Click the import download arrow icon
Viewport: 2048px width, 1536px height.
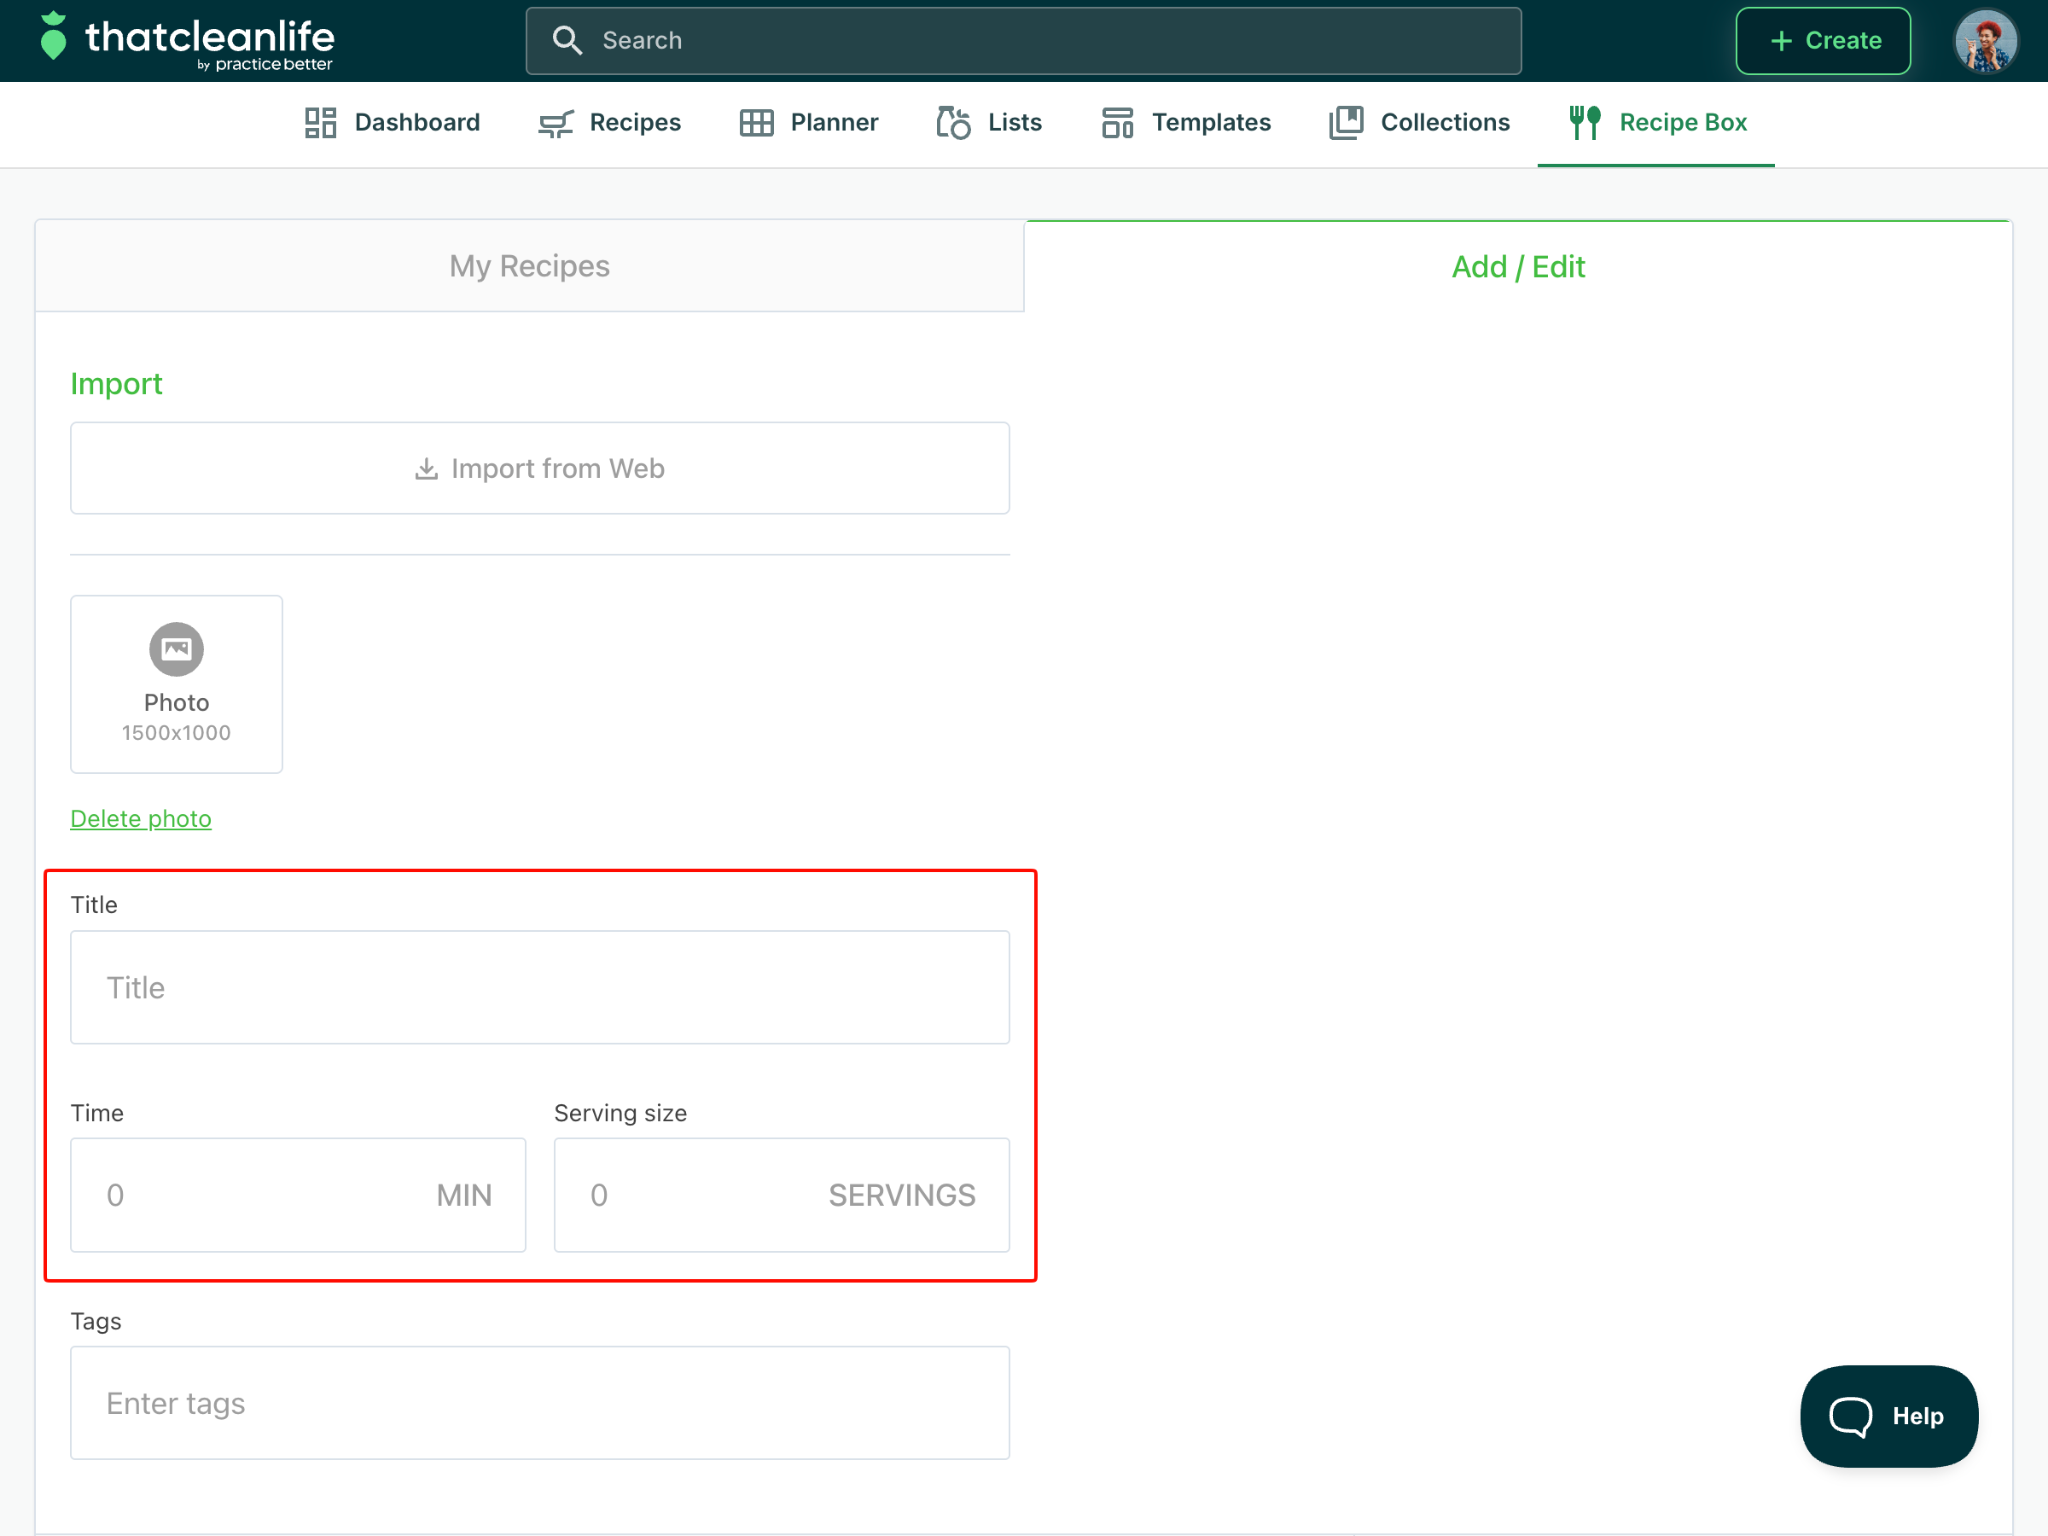[427, 468]
